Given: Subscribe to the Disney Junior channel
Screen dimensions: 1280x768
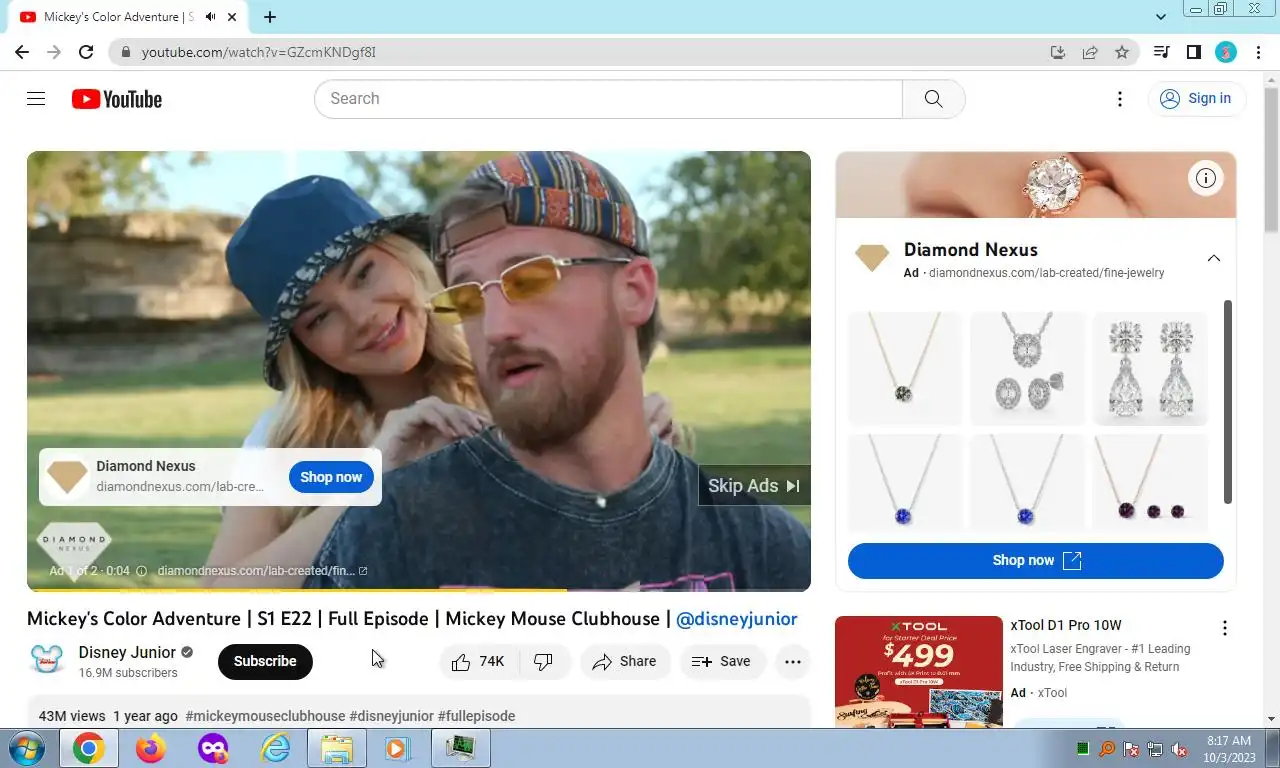Looking at the screenshot, I should click(265, 661).
